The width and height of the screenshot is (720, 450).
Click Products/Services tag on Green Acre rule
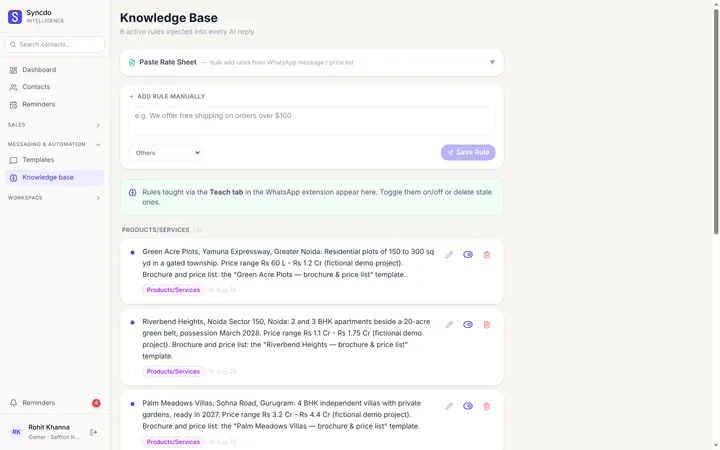tap(173, 290)
